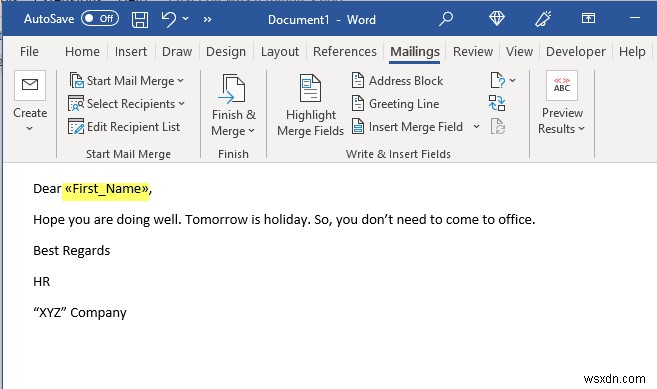Toggle the AutoSave switch
The width and height of the screenshot is (657, 389).
[x=100, y=19]
